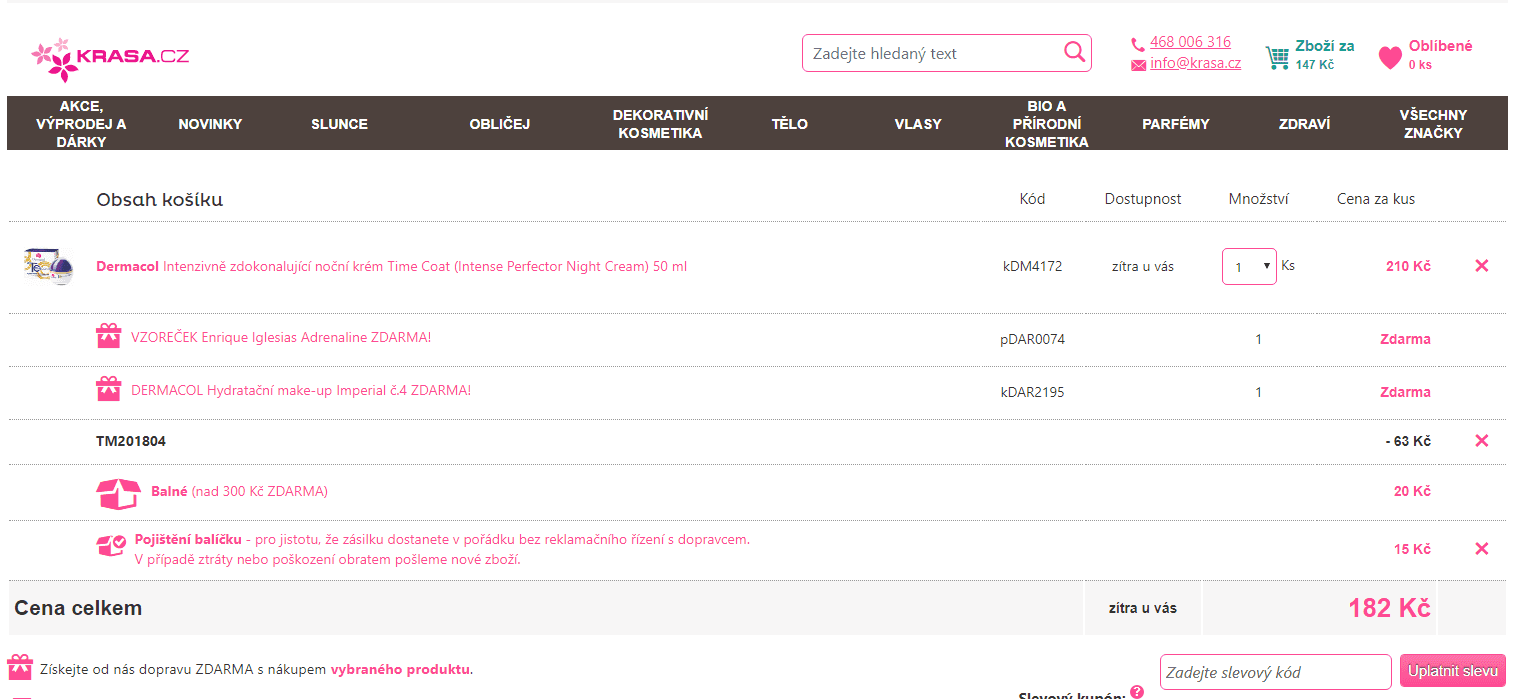Viewport: 1518px width, 699px height.
Task: Open favorites via heart icon
Action: point(1390,58)
